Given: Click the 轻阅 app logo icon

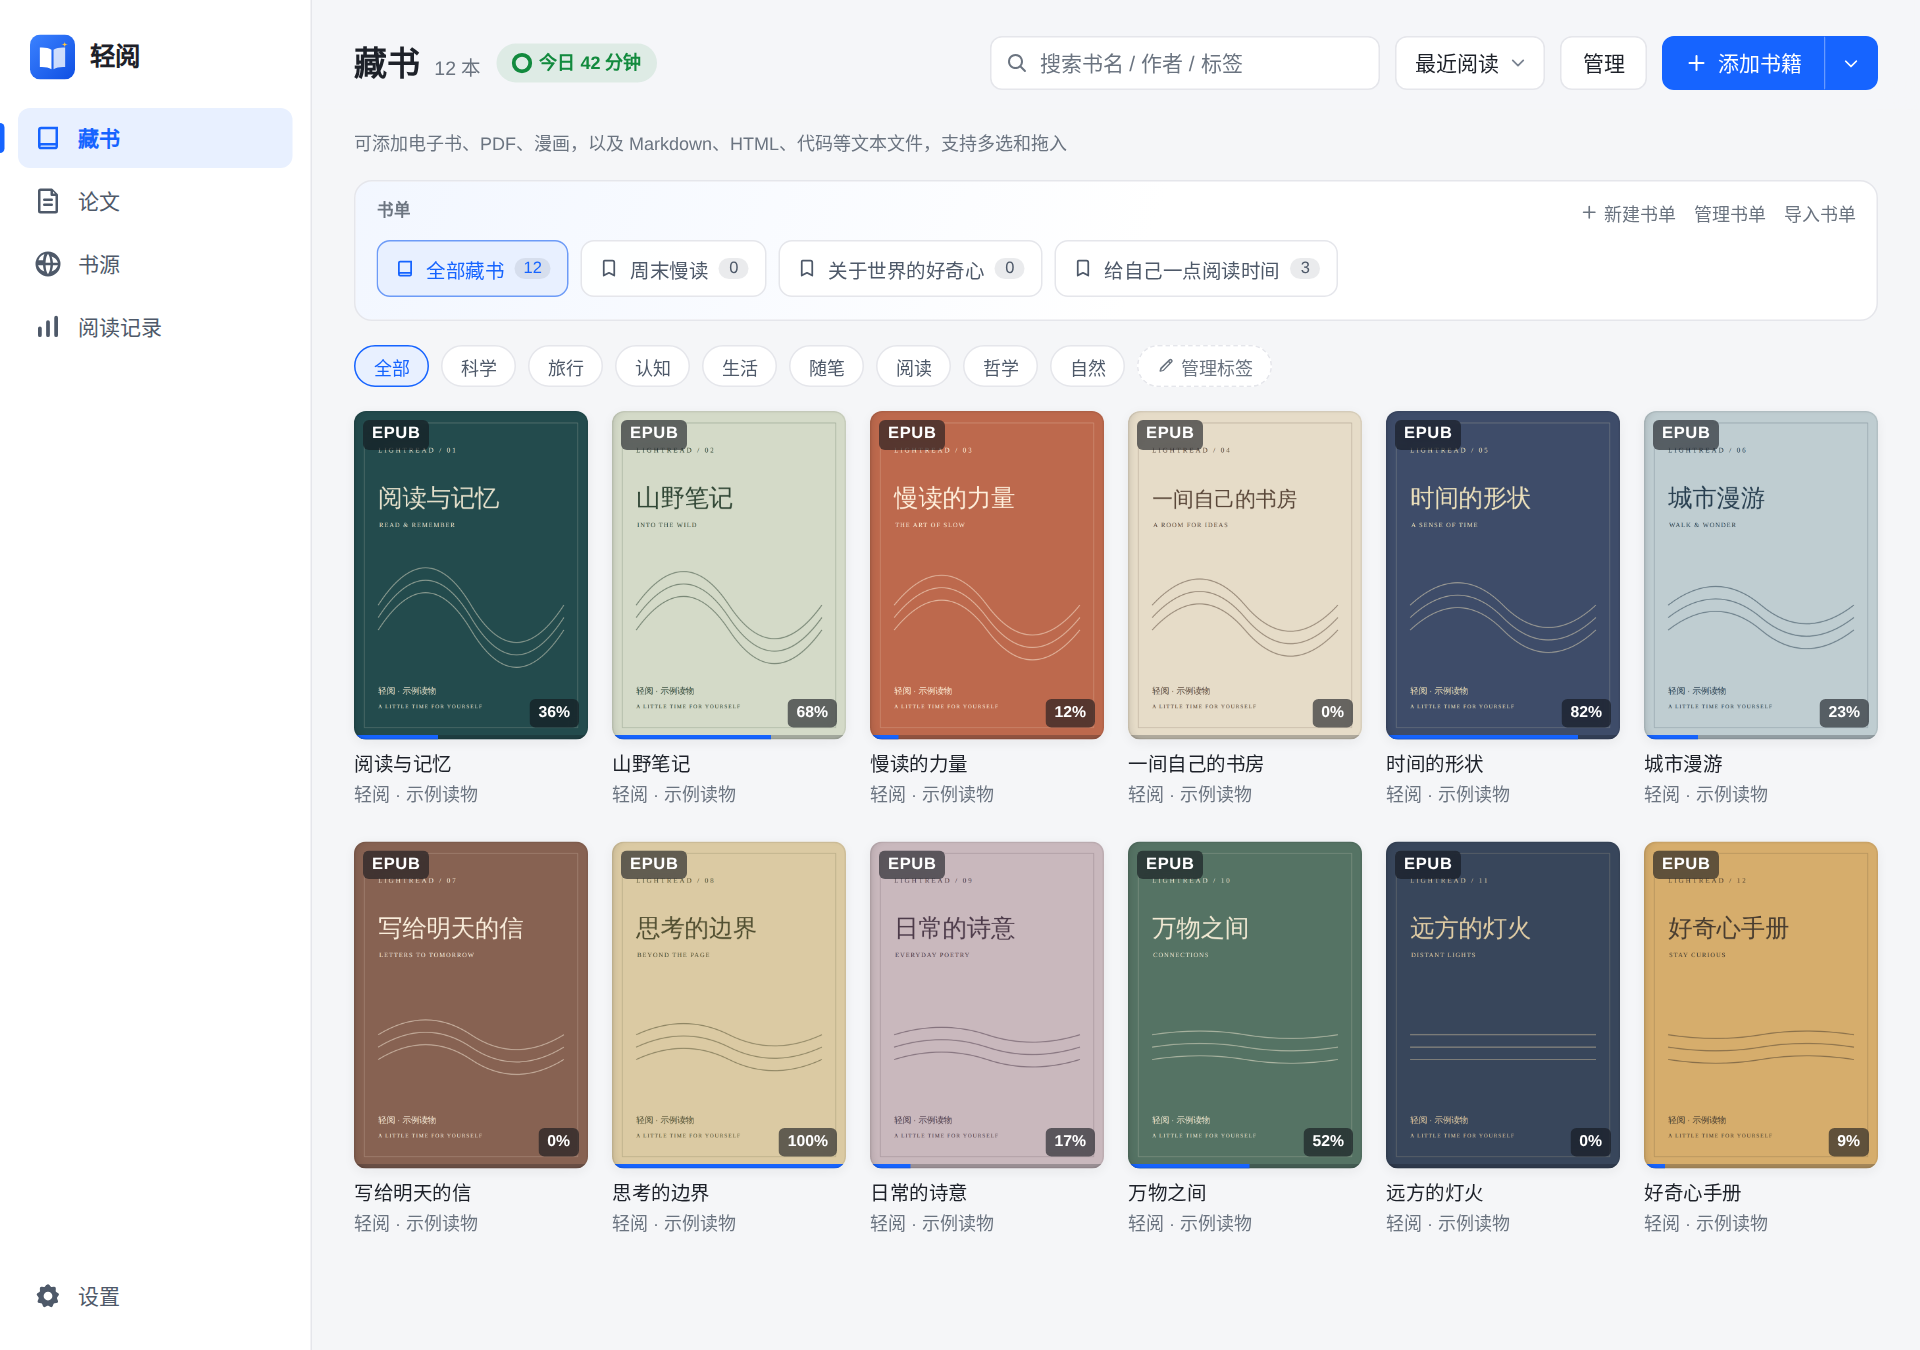Looking at the screenshot, I should click(x=52, y=57).
